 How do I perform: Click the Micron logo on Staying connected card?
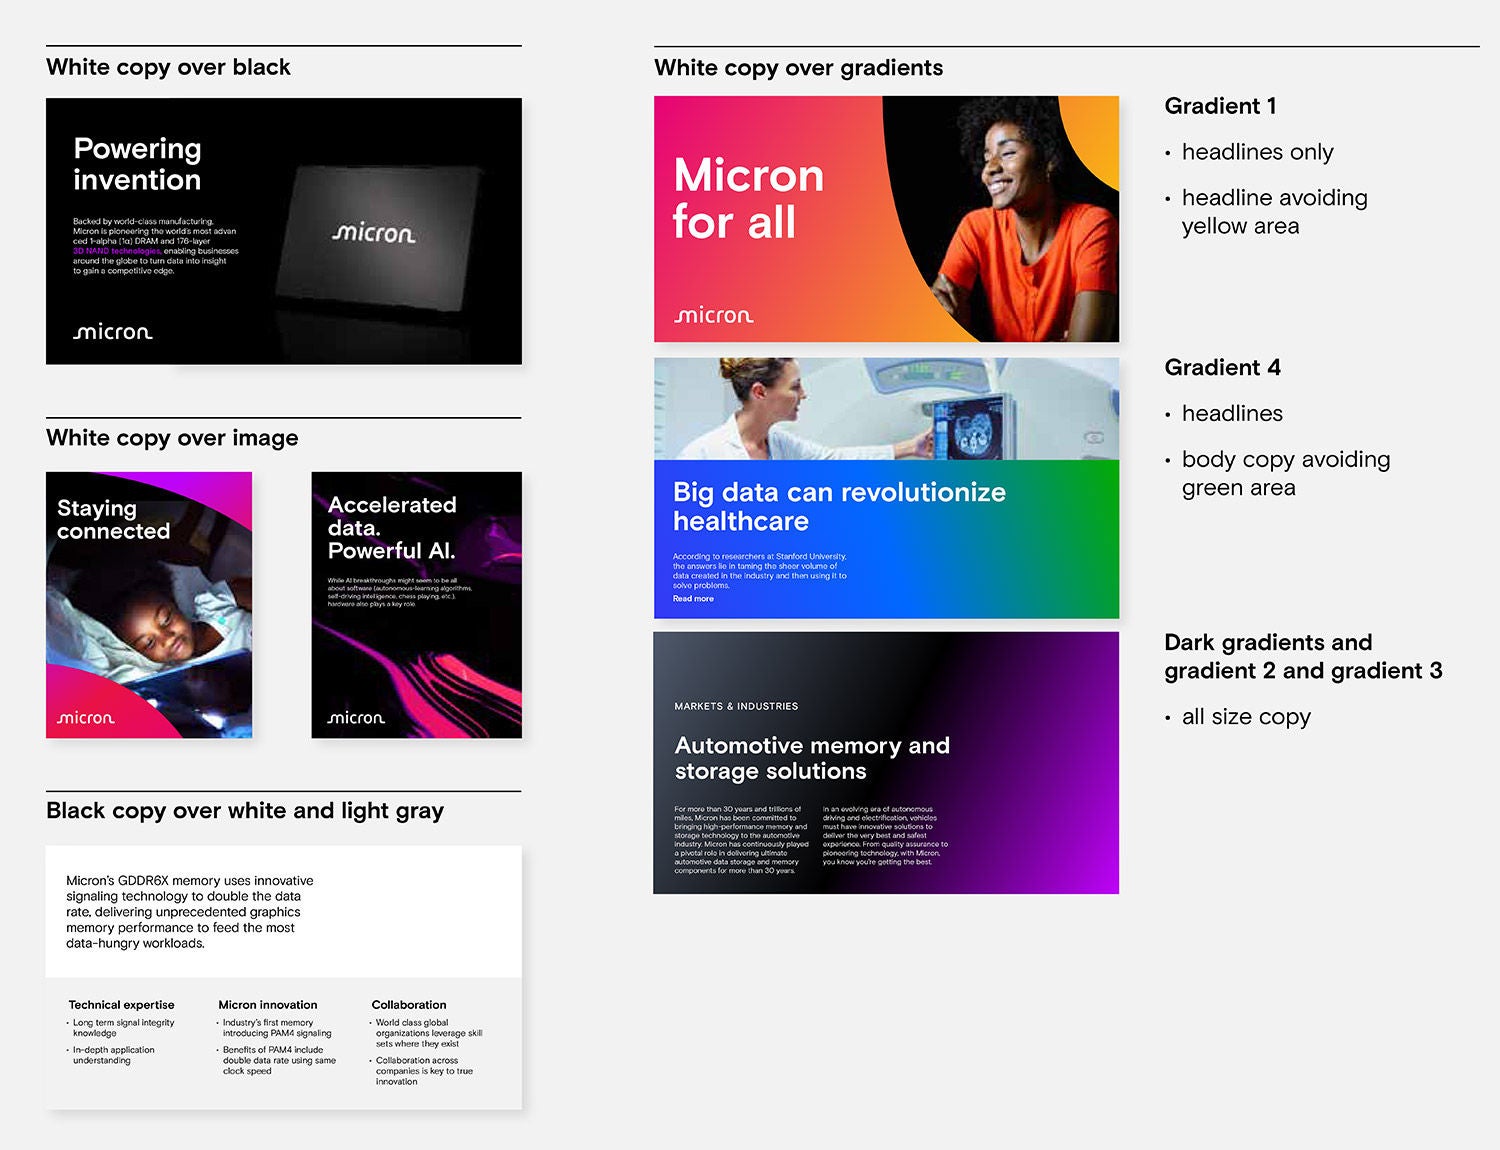[86, 717]
